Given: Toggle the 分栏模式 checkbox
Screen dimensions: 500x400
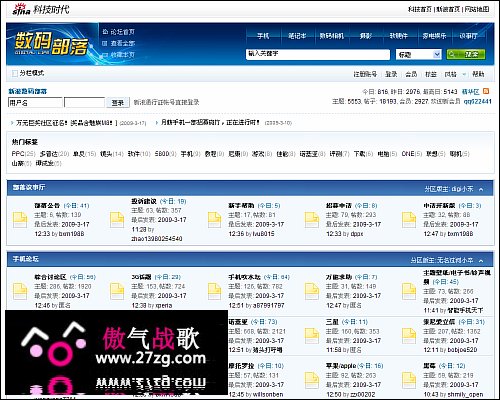Looking at the screenshot, I should pos(15,73).
